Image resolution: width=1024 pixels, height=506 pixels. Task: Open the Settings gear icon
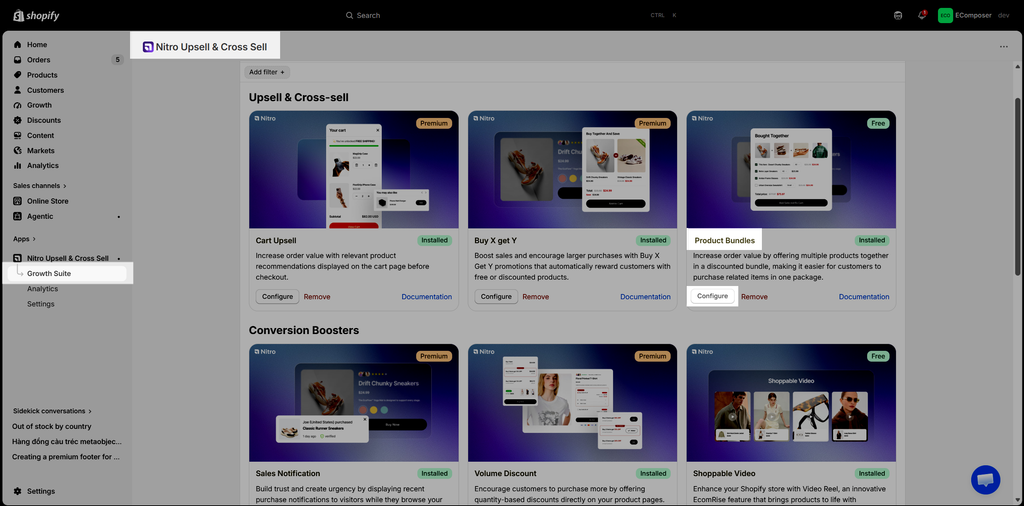(18, 491)
